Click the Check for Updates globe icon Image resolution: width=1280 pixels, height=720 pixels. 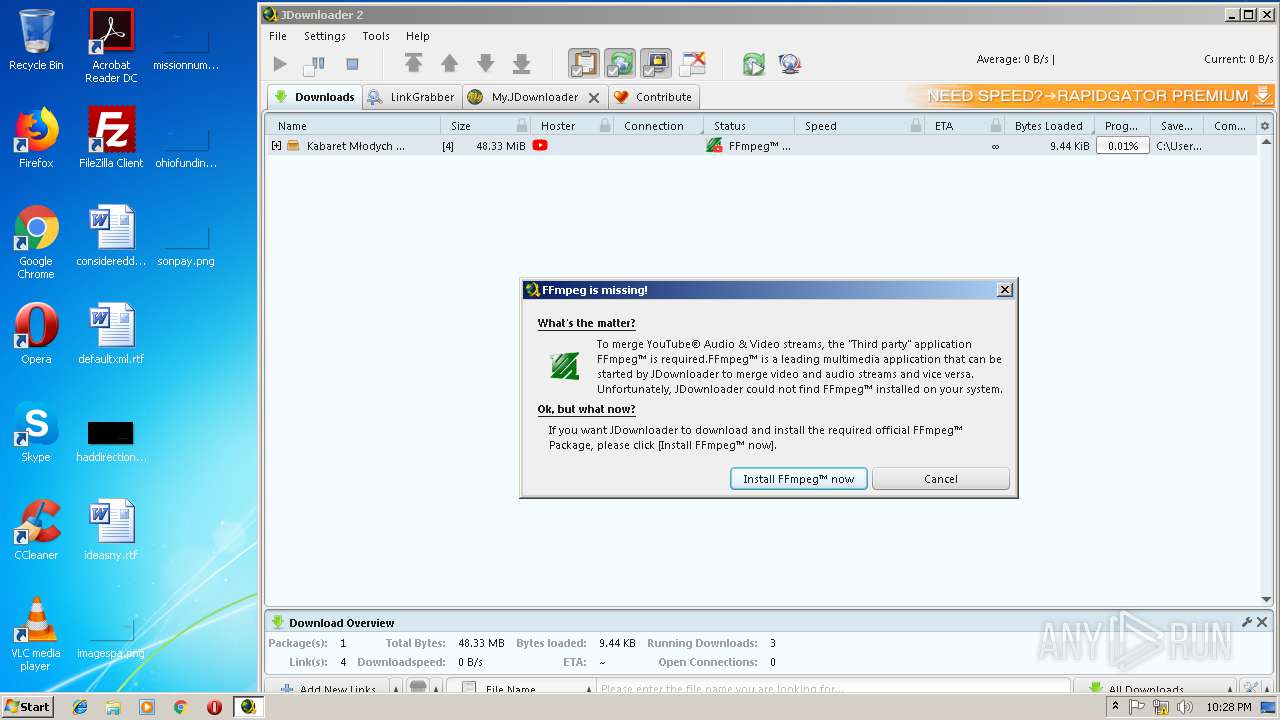[x=789, y=64]
